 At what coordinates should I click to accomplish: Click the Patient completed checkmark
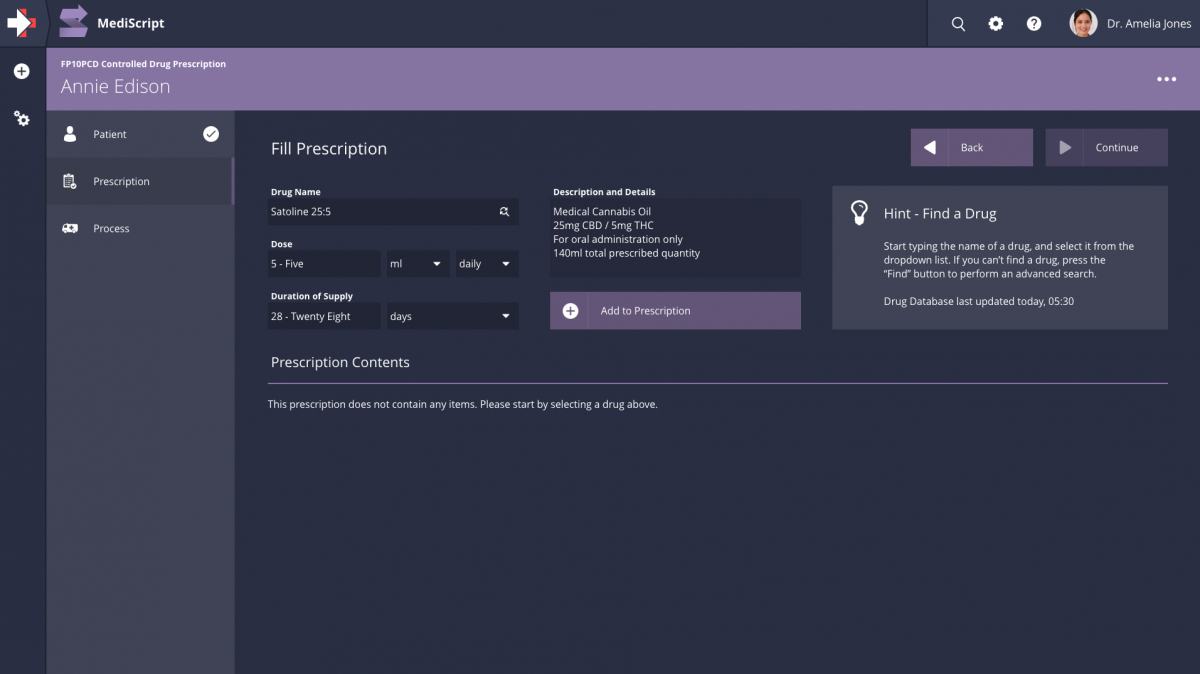pyautogui.click(x=210, y=133)
